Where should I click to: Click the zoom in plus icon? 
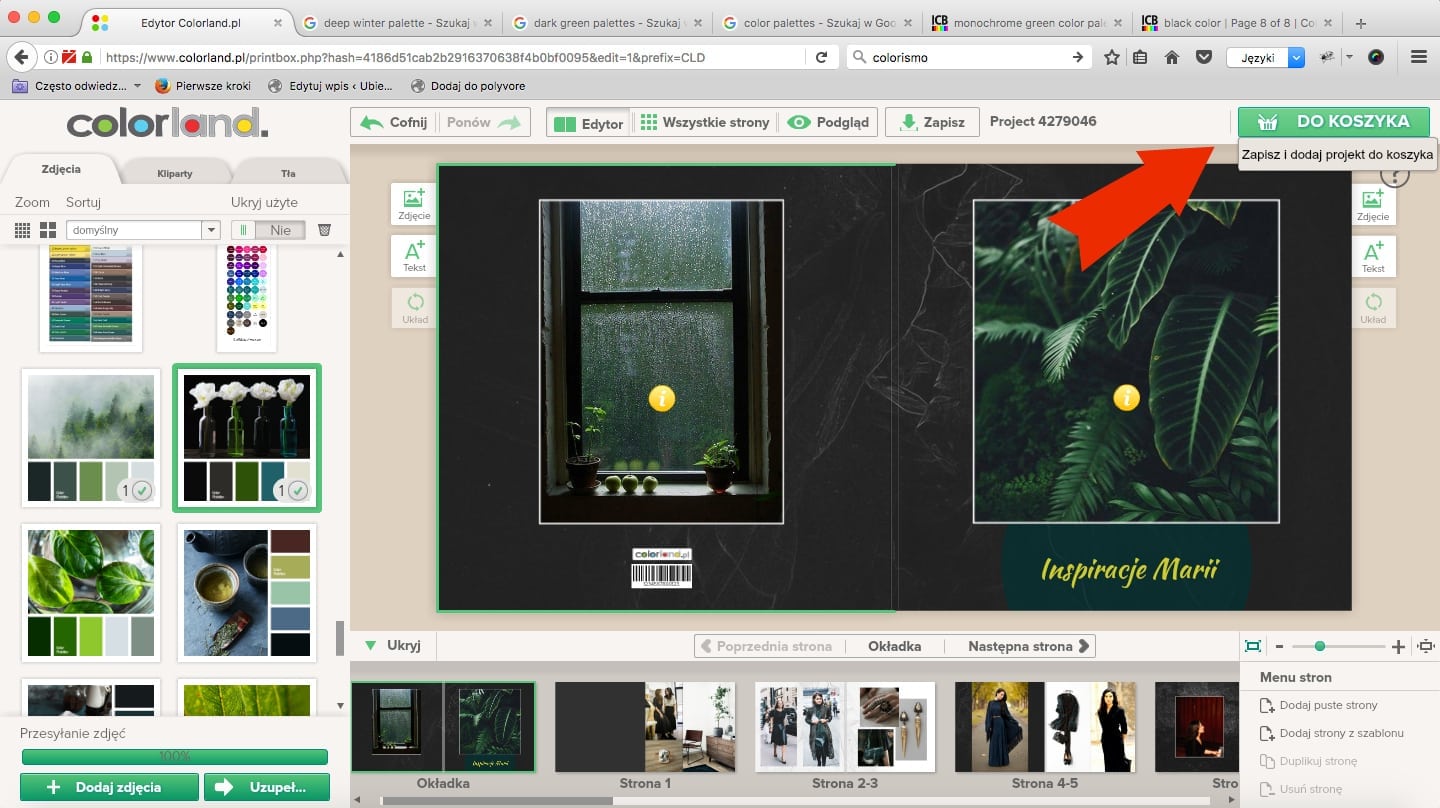1398,647
